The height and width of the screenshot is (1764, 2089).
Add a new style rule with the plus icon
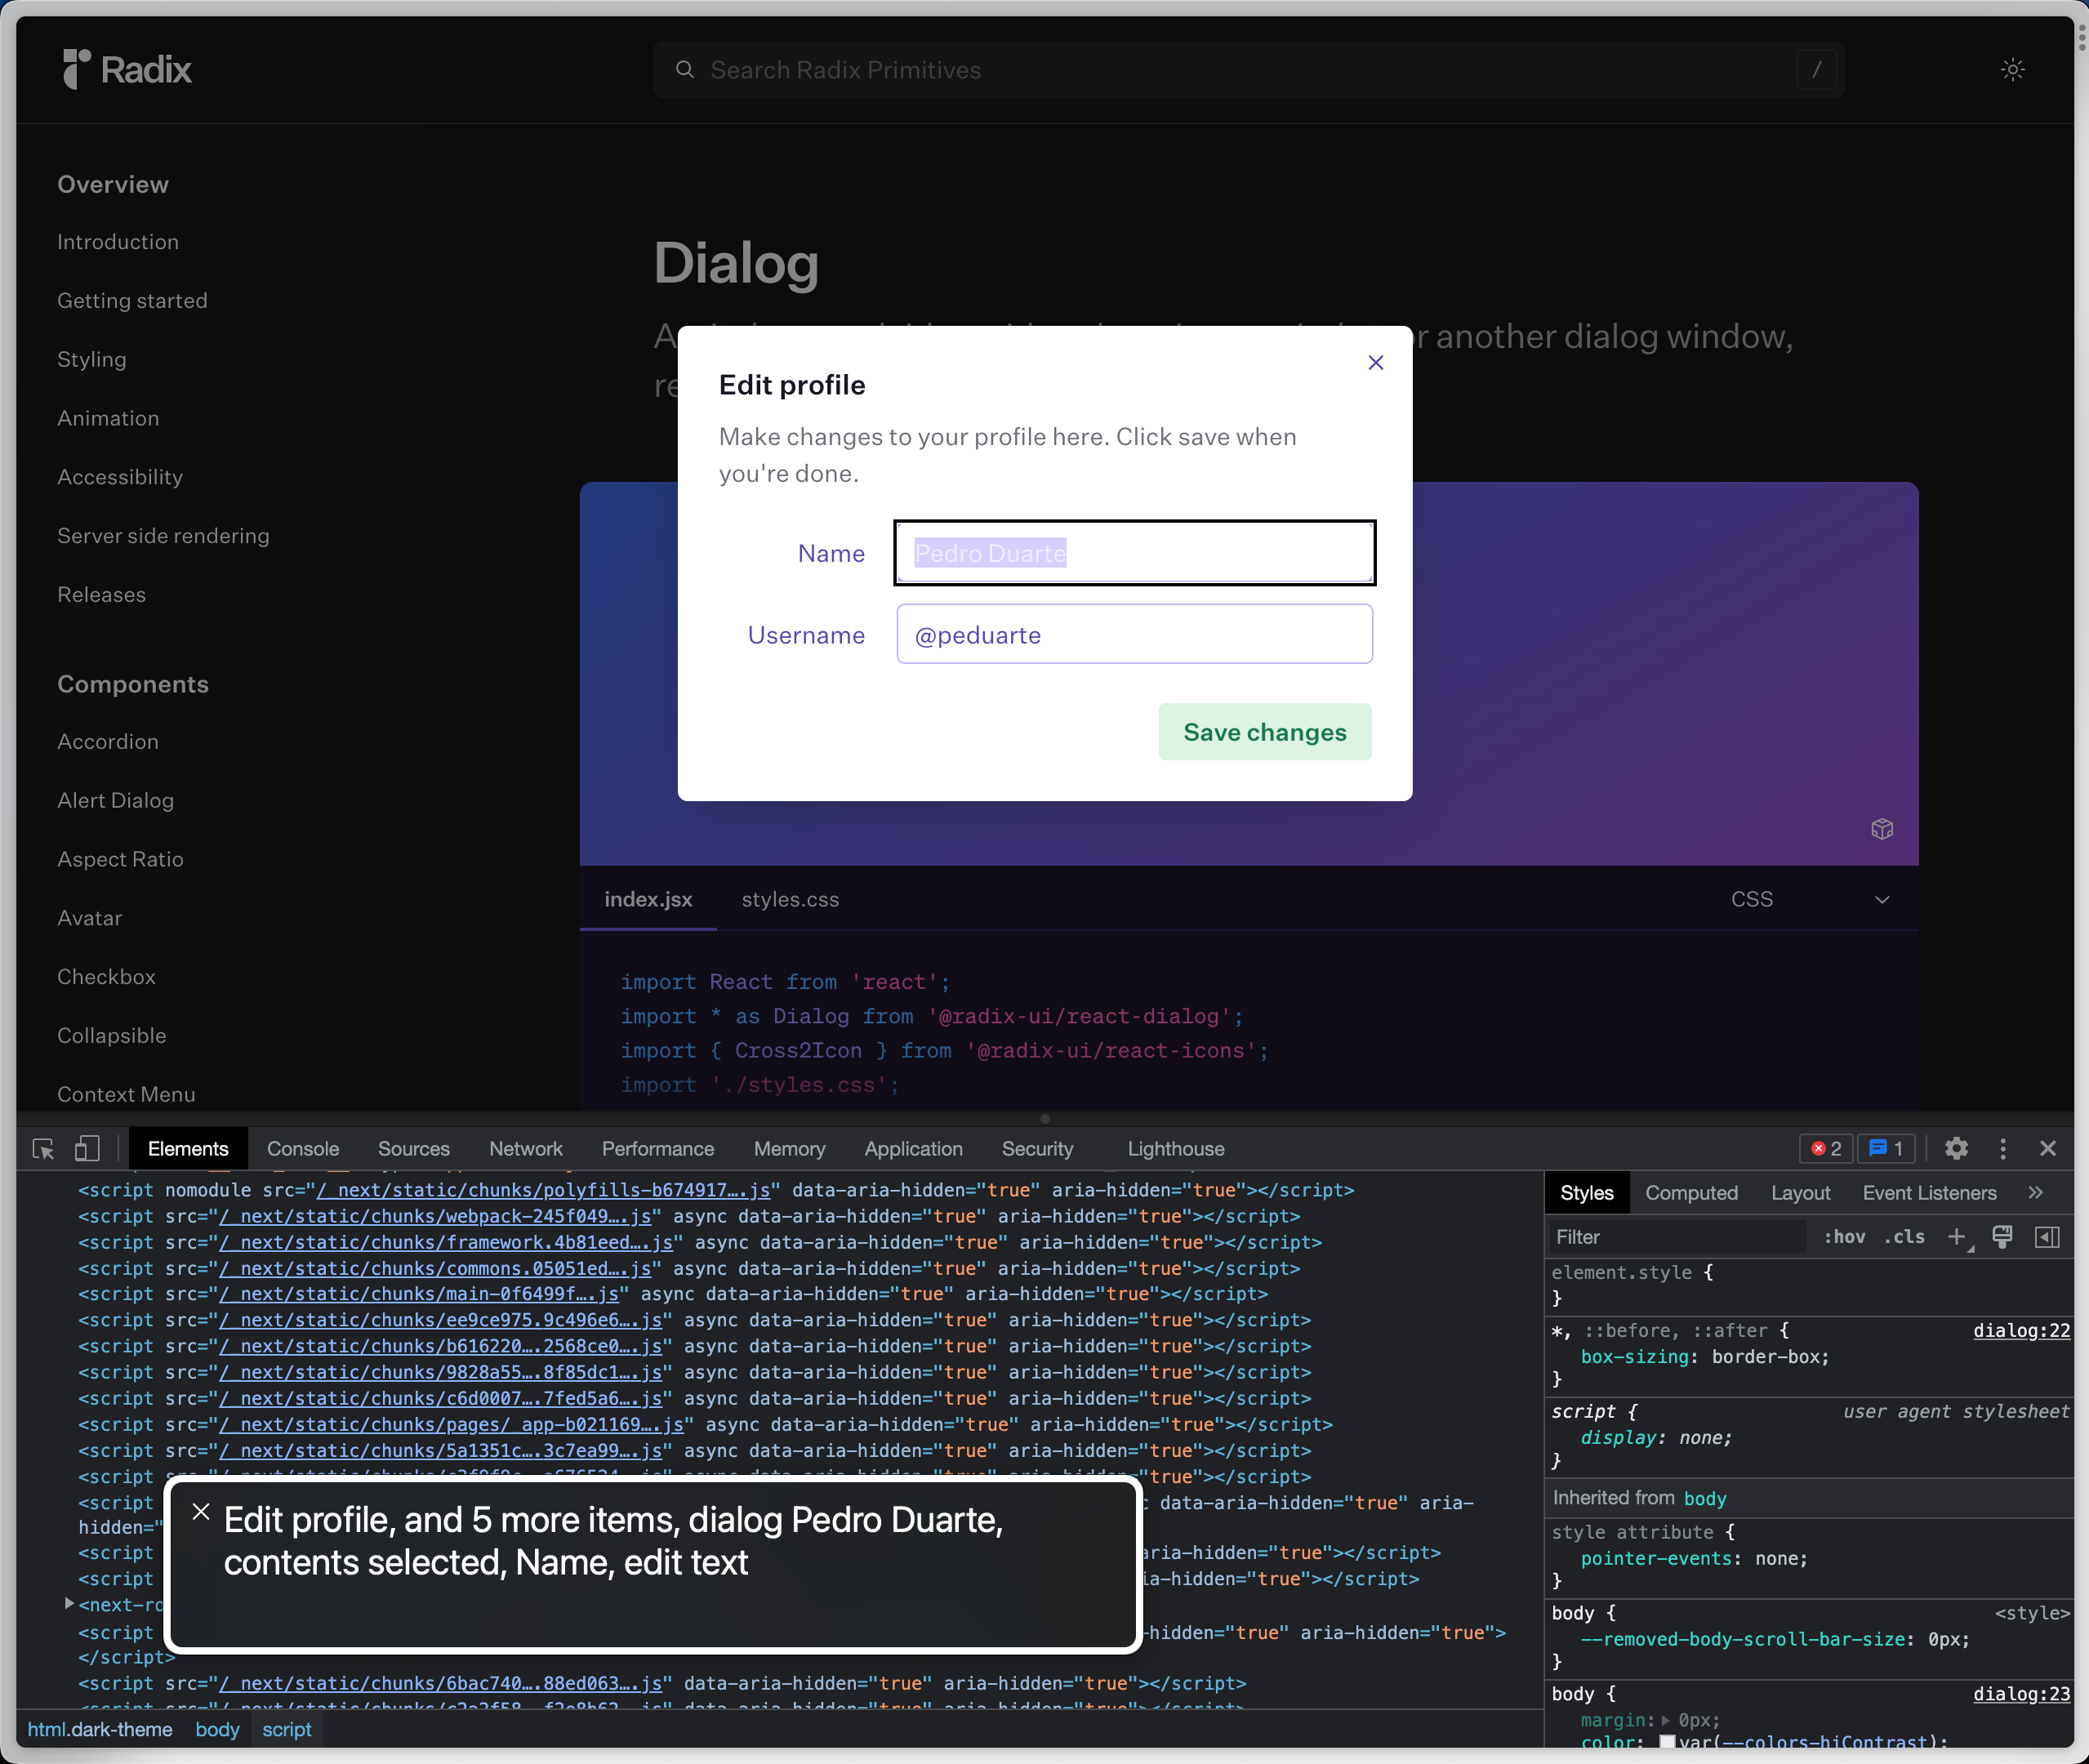click(1957, 1236)
